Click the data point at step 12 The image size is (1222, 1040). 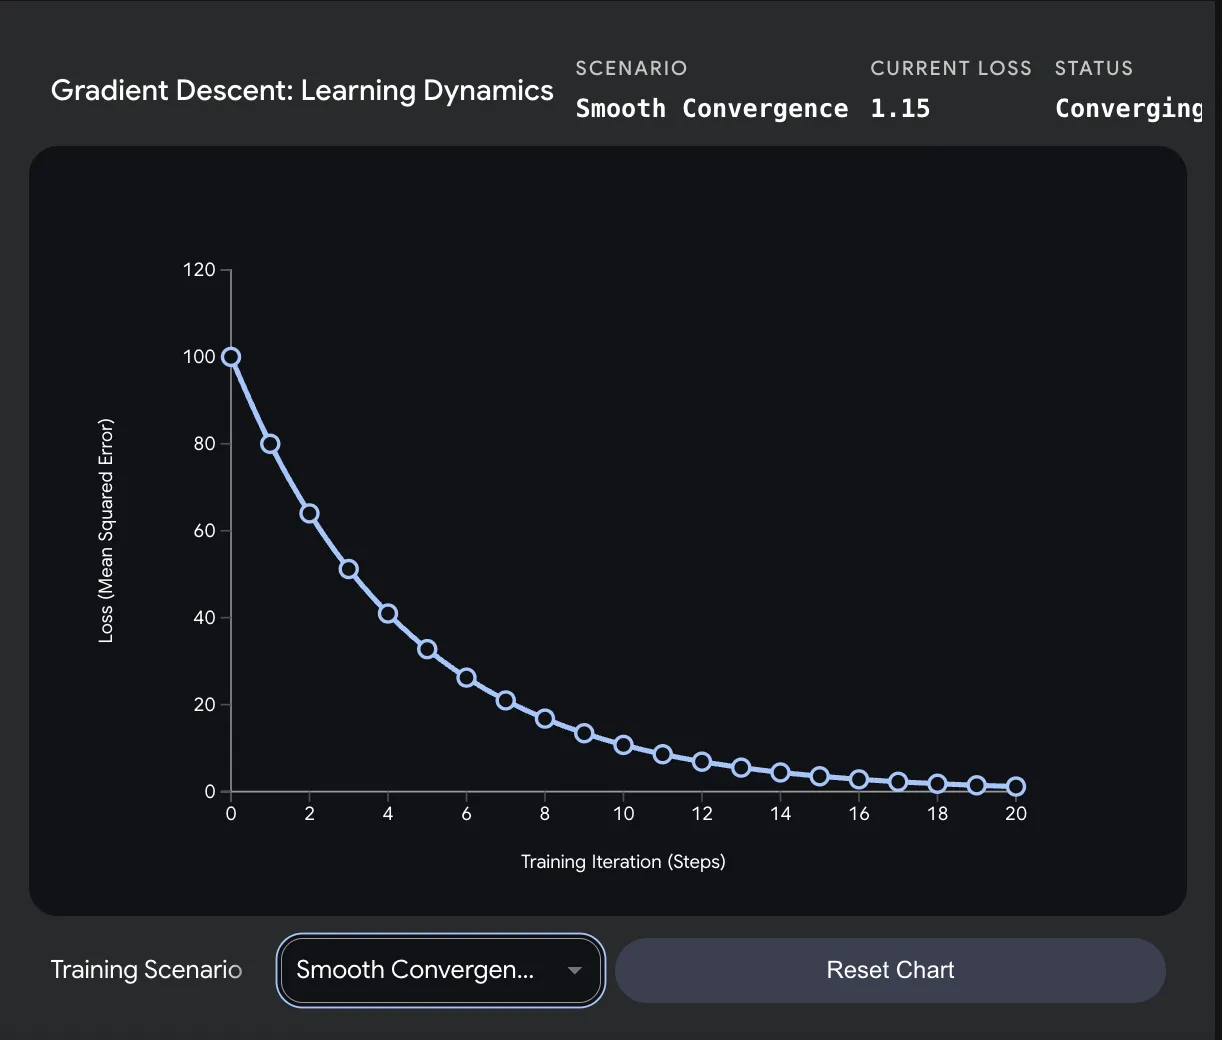pyautogui.click(x=702, y=762)
